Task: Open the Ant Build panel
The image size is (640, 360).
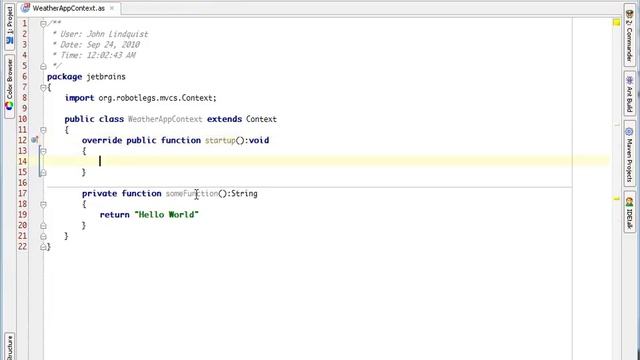Action: tap(629, 93)
